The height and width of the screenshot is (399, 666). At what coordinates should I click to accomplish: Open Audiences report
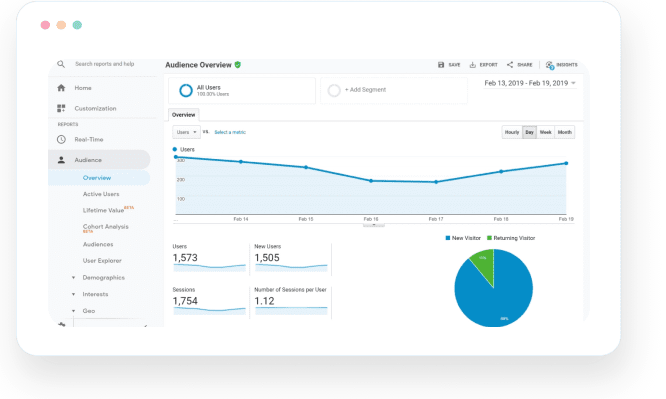[x=98, y=244]
